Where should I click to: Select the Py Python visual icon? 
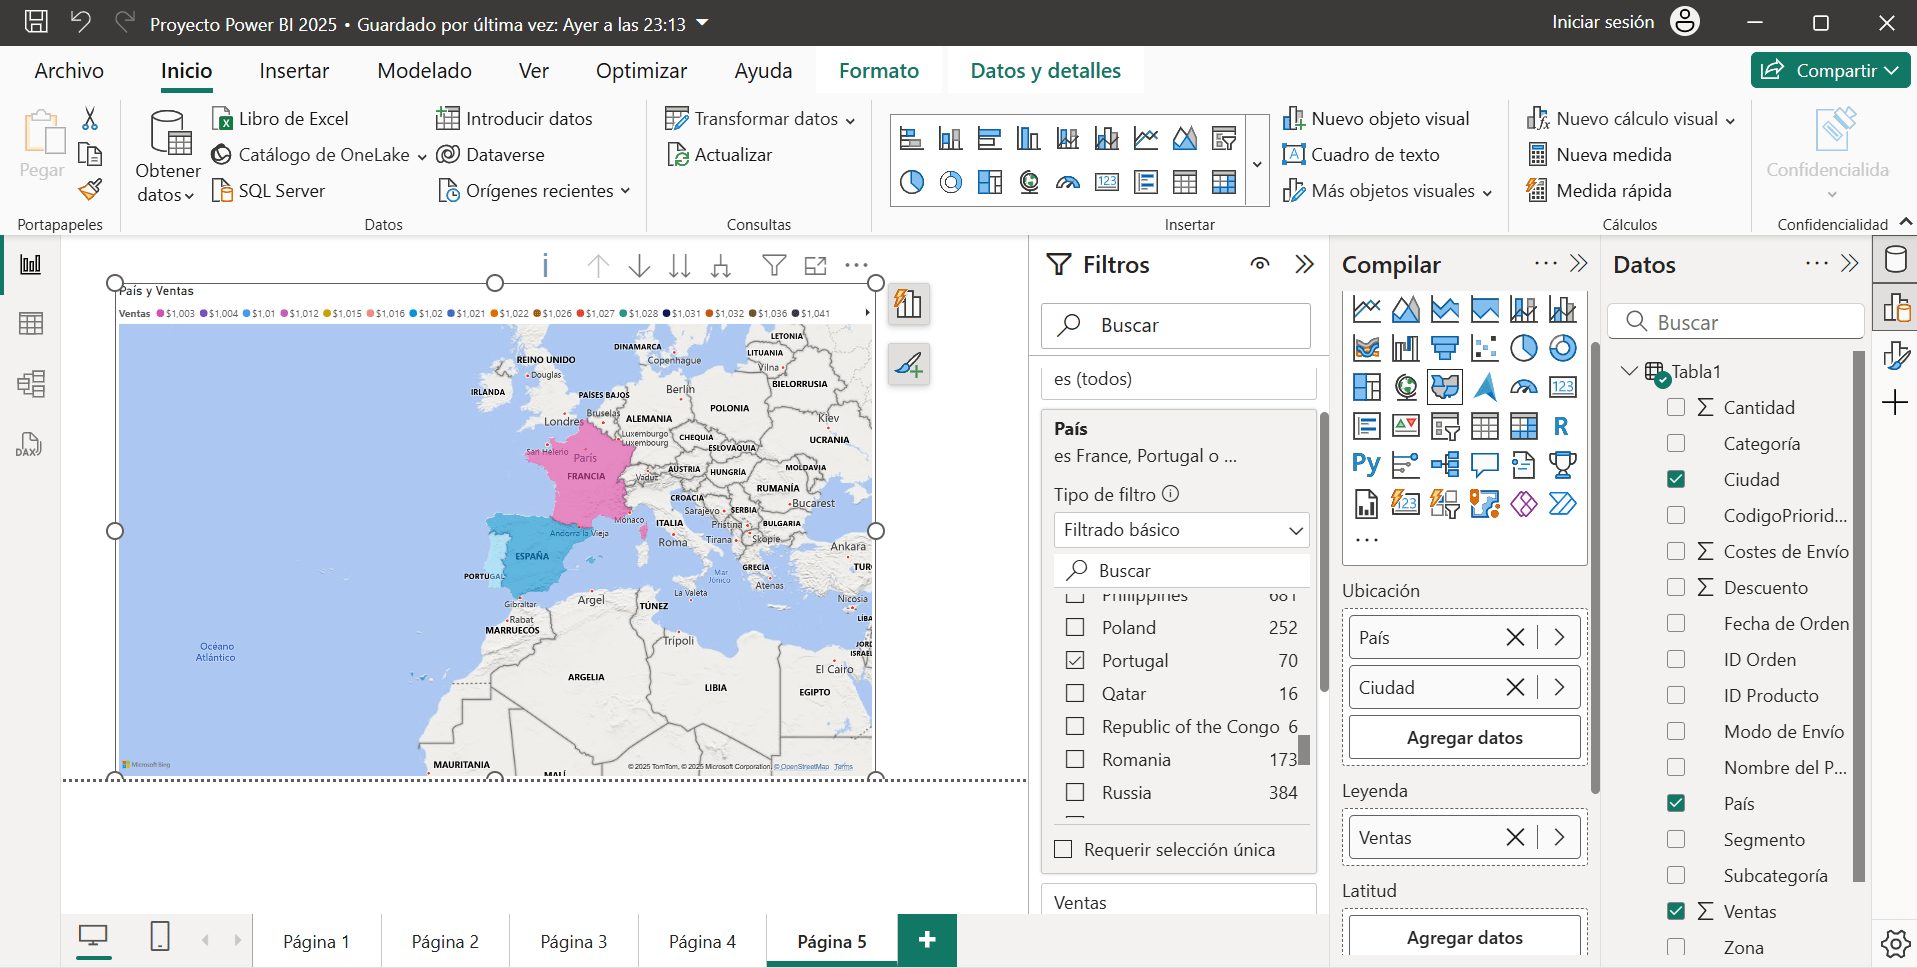coord(1366,465)
